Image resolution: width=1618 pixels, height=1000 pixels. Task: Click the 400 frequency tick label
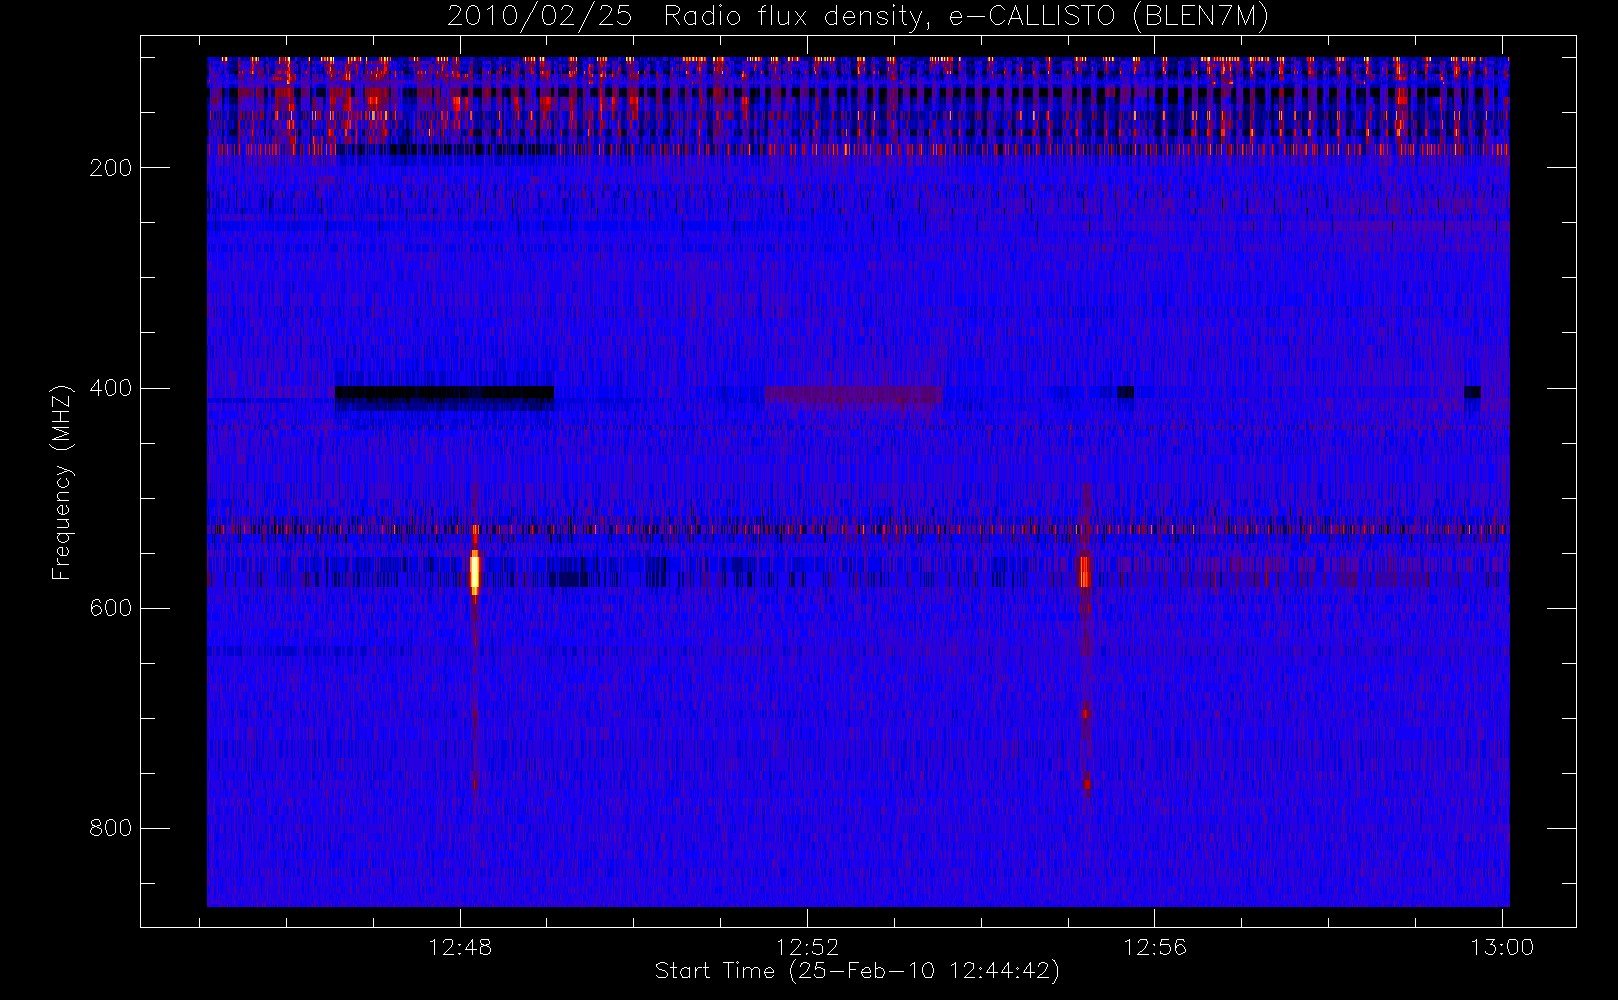point(110,388)
